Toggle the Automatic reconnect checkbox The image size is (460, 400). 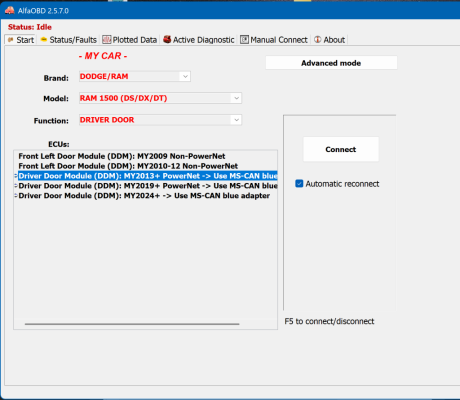click(x=299, y=184)
